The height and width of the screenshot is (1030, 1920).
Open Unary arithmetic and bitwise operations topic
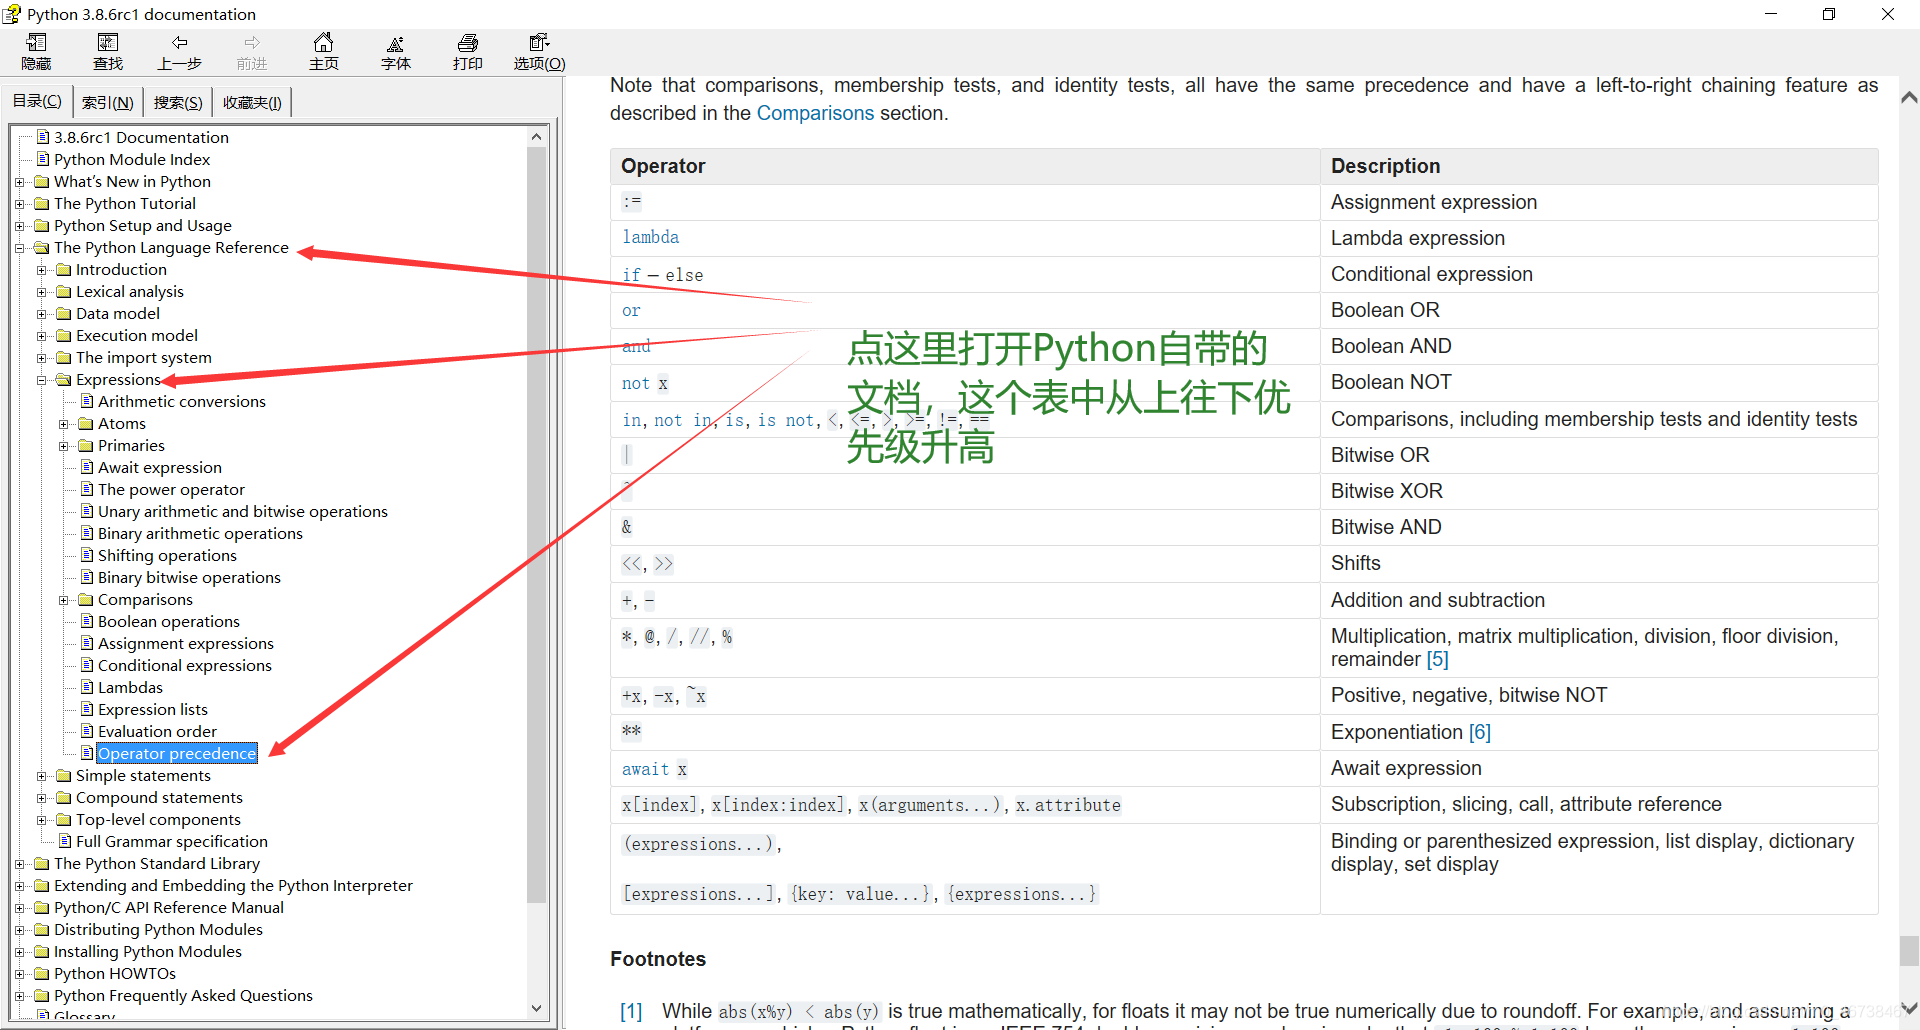(x=243, y=511)
